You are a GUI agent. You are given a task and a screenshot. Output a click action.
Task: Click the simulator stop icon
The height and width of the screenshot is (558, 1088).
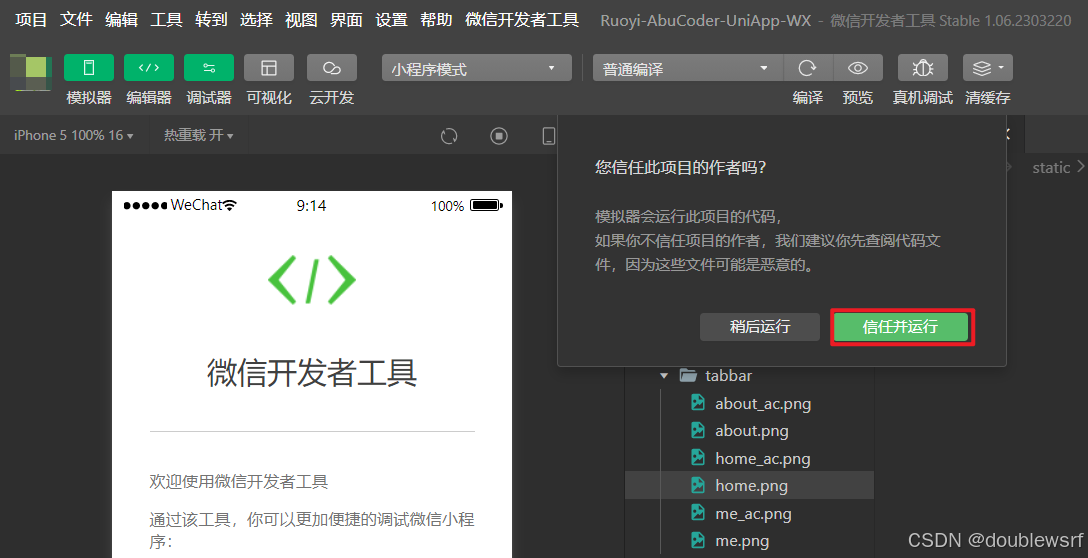click(498, 136)
